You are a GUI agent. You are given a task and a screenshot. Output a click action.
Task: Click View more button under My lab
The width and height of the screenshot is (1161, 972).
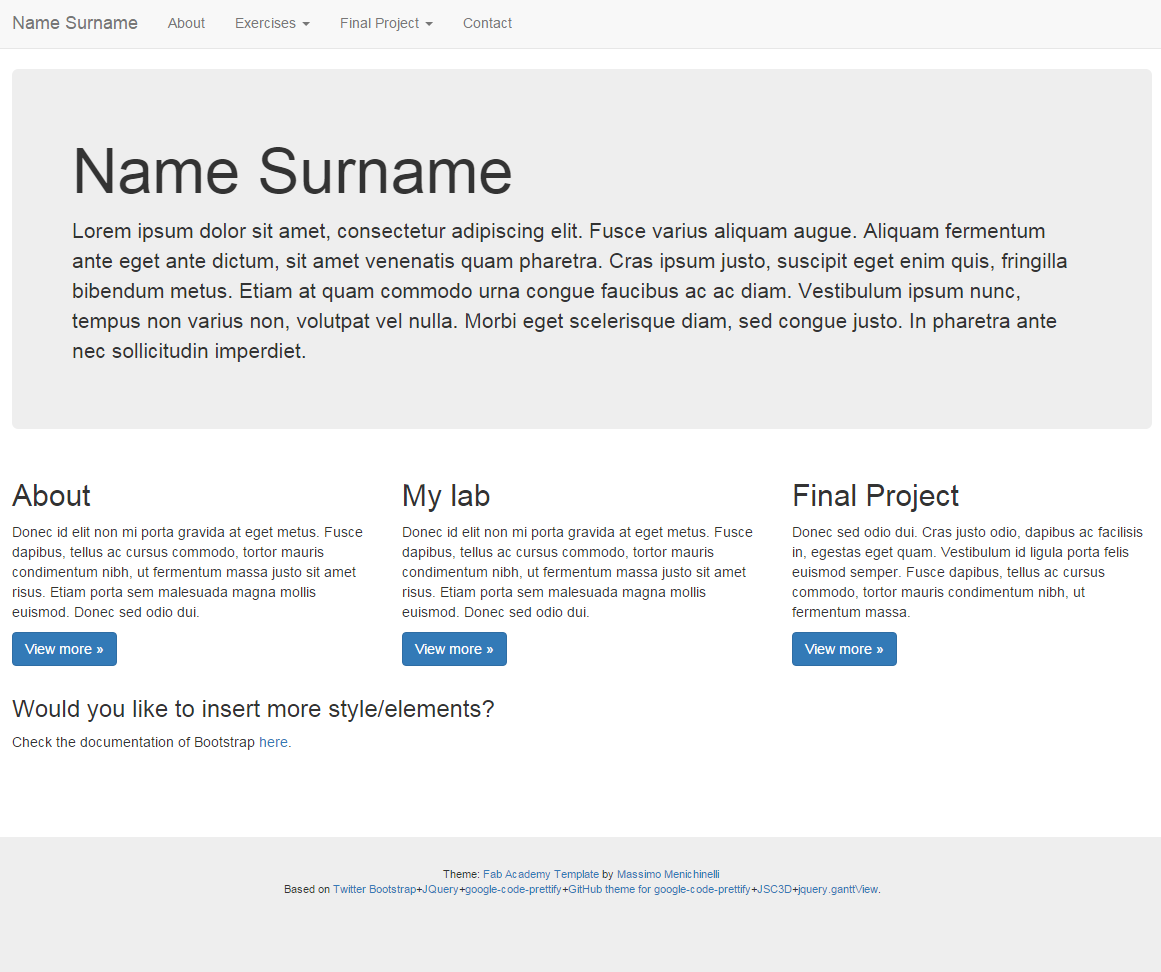coord(455,649)
